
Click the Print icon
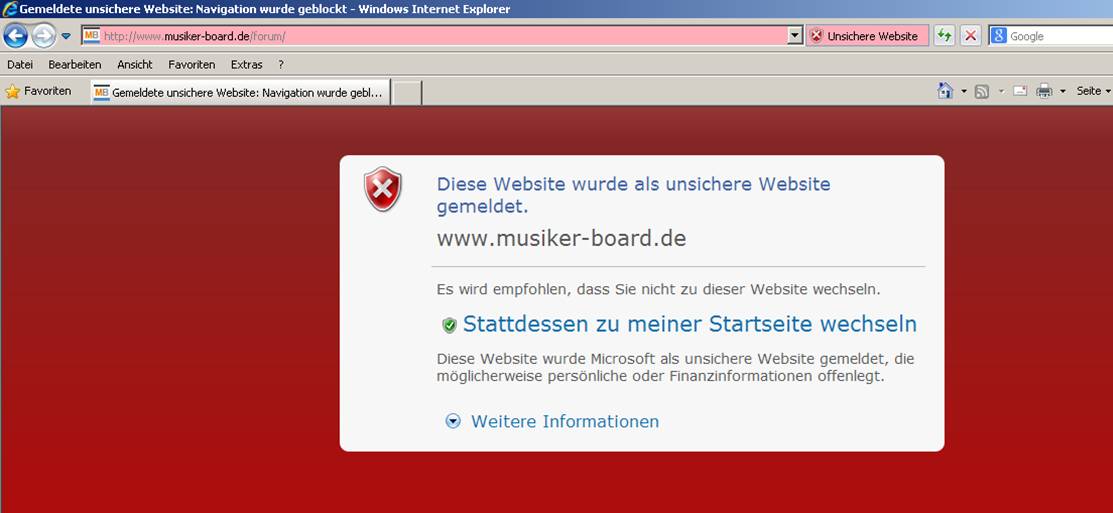(x=1043, y=91)
